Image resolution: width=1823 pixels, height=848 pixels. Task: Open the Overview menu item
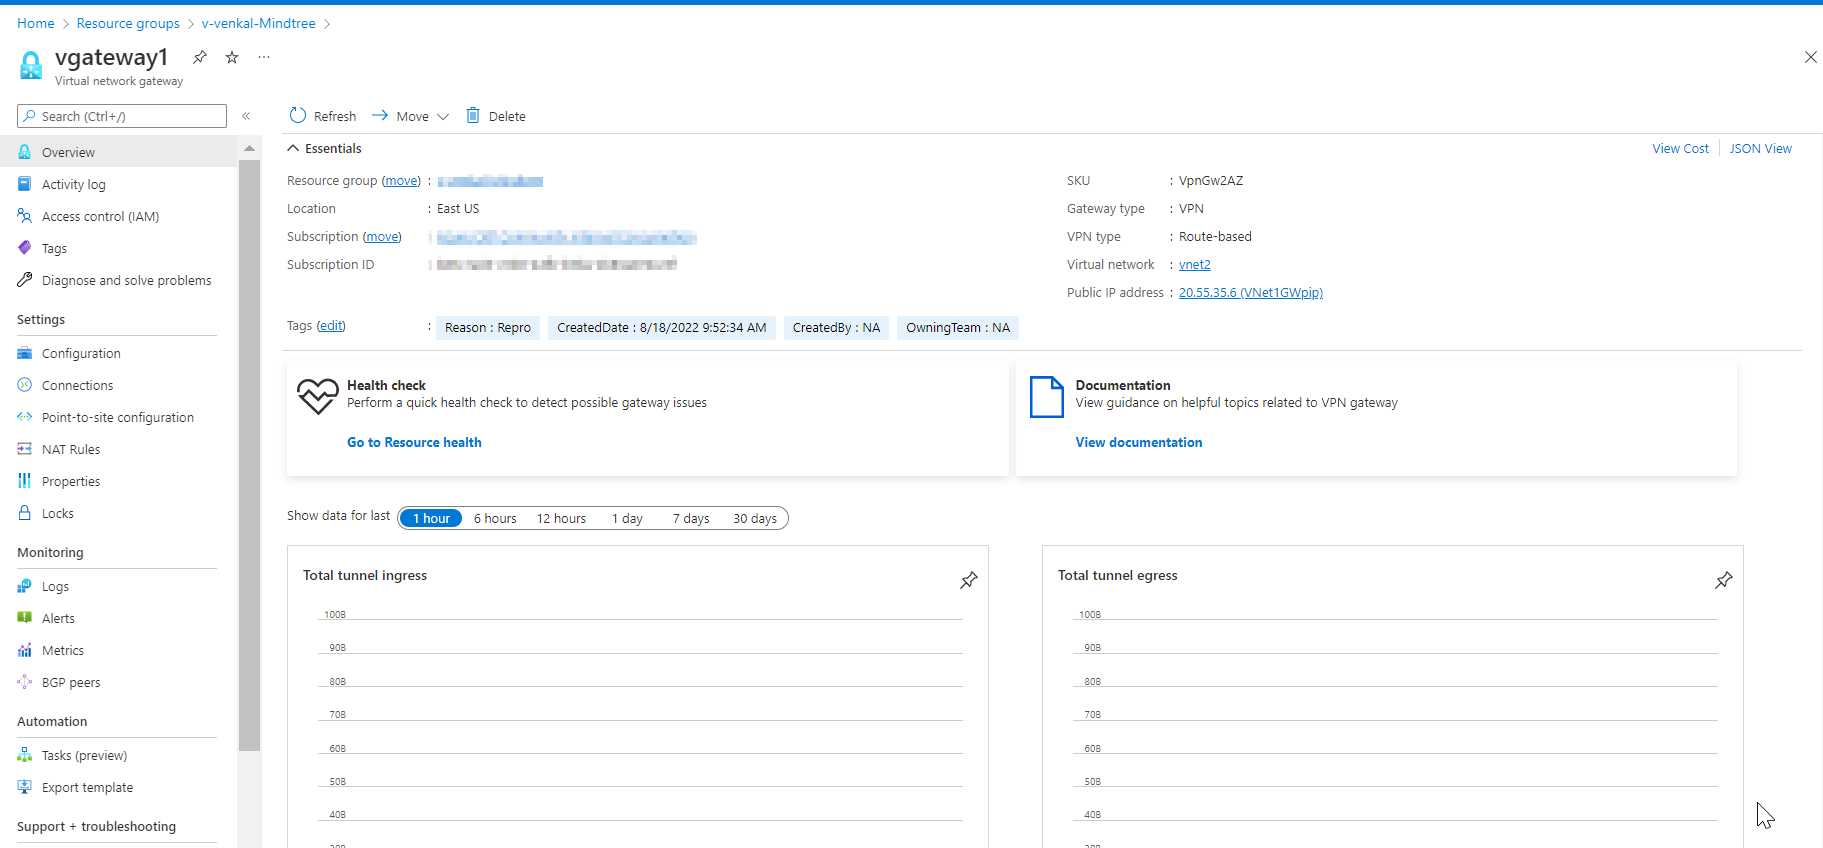pos(118,152)
